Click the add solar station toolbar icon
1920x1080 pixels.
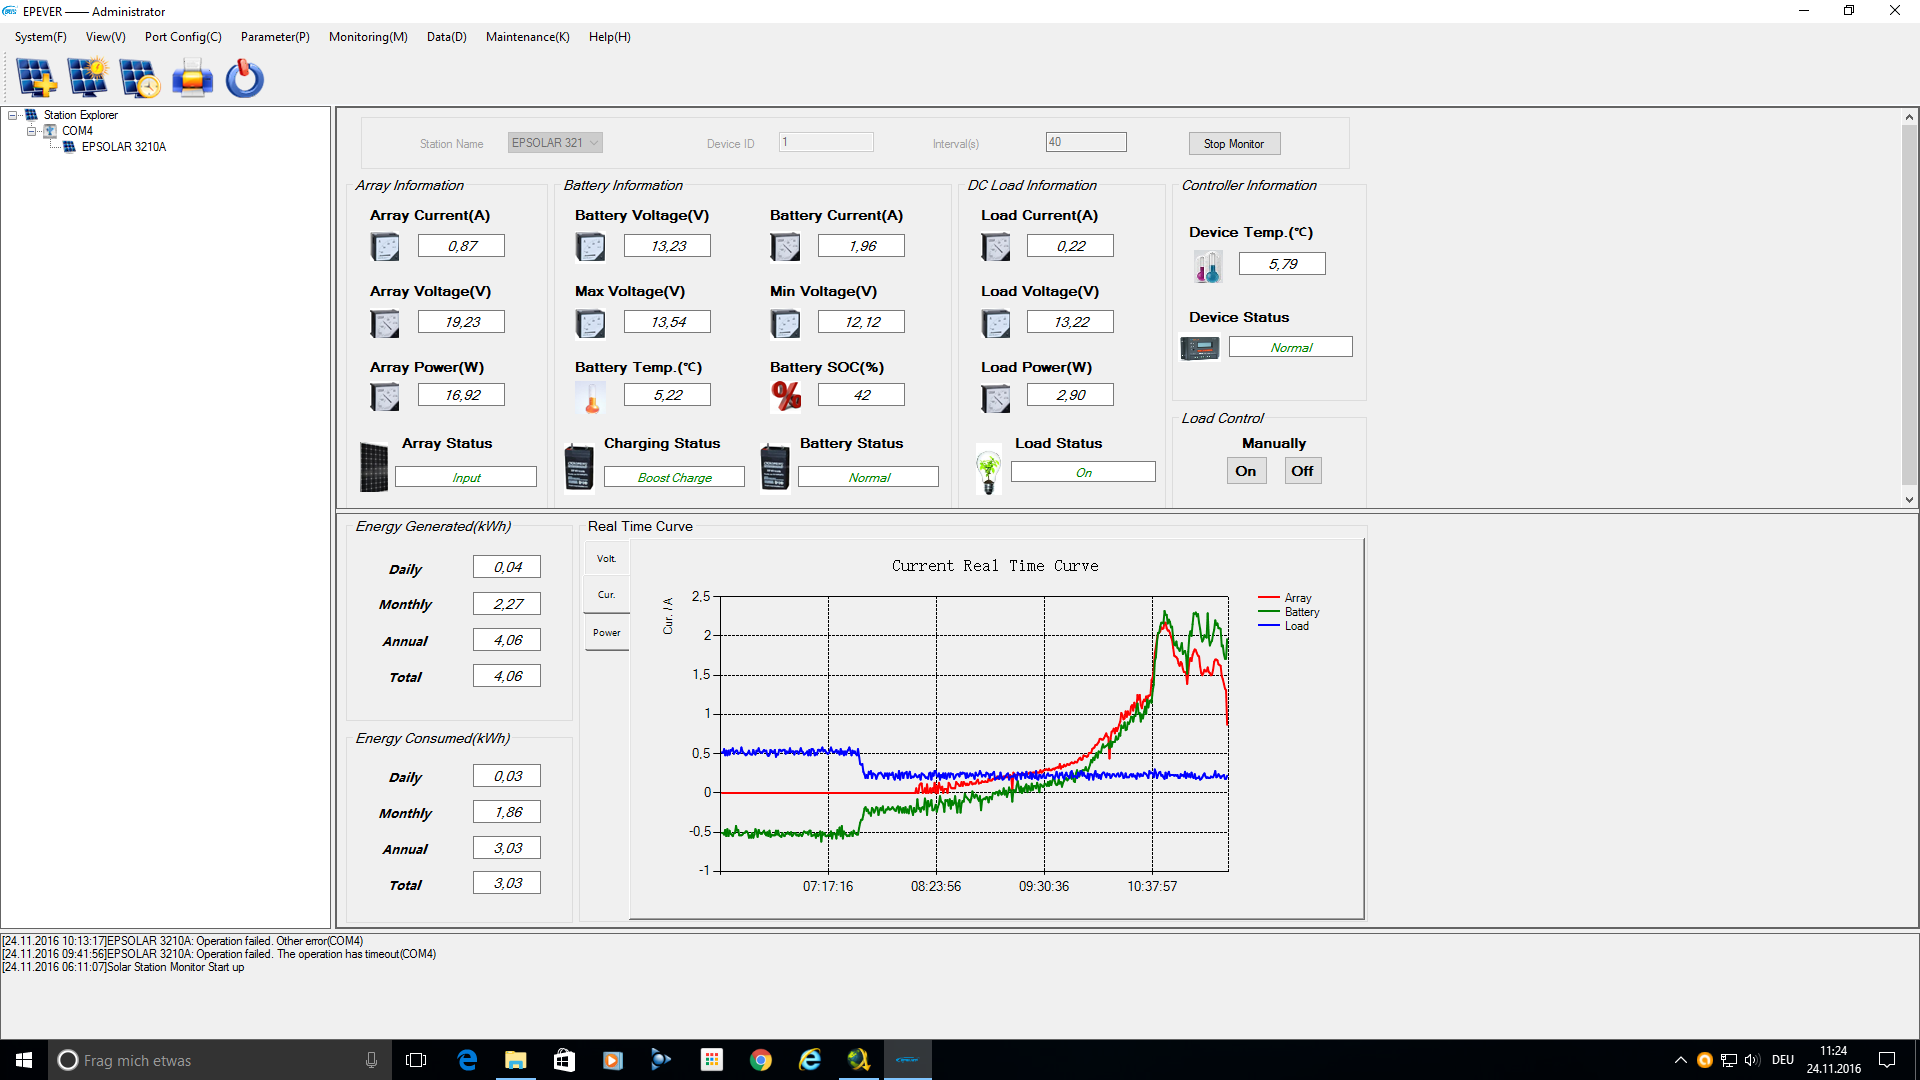[x=36, y=78]
